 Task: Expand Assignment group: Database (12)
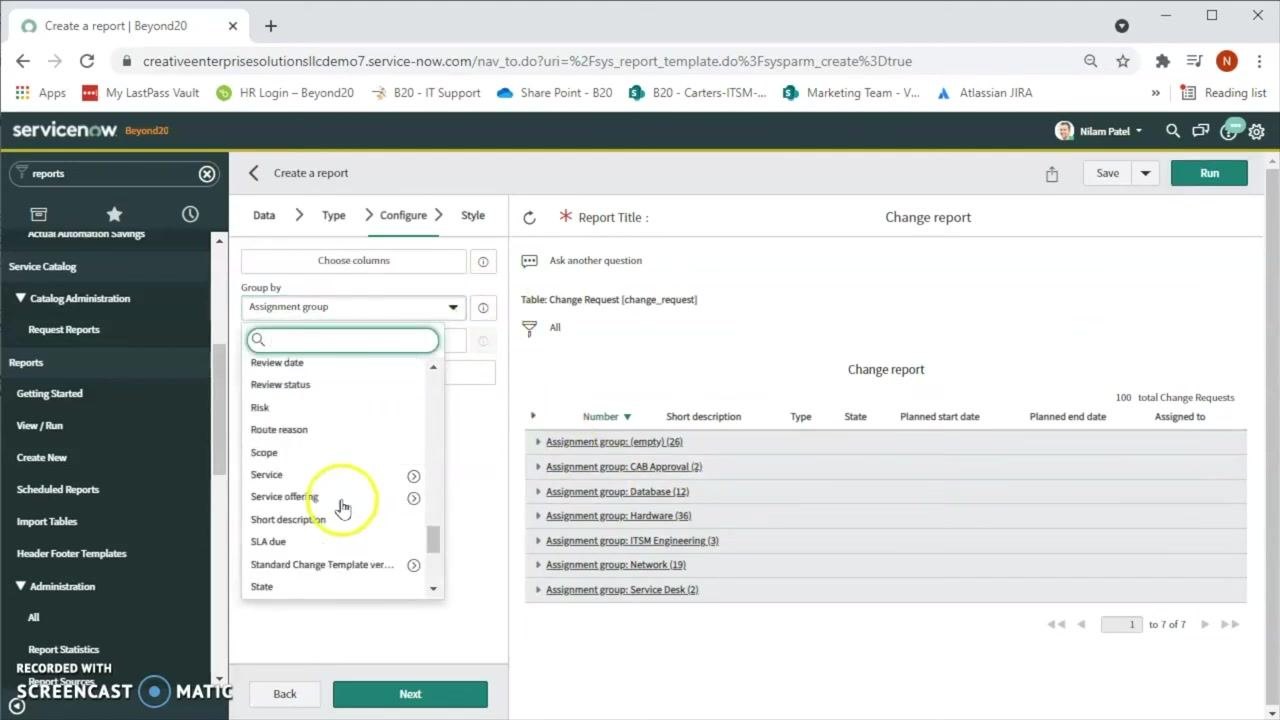pyautogui.click(x=538, y=491)
